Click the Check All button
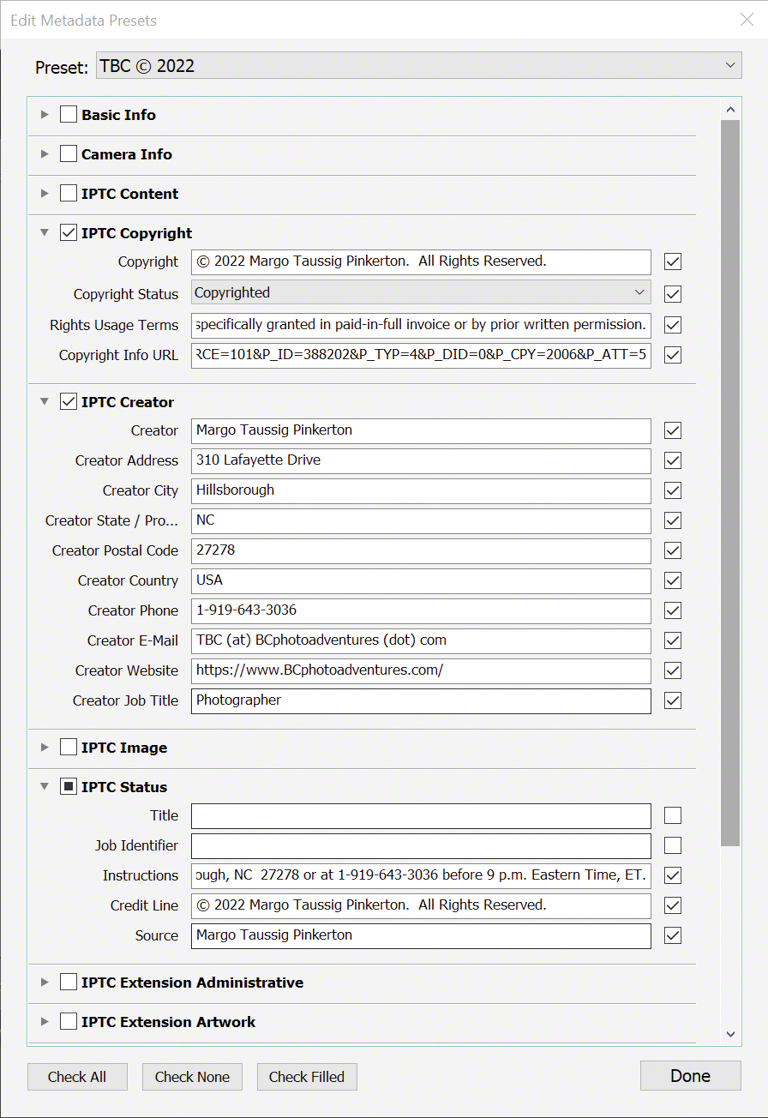Screen dimensions: 768x1118 coord(77,1077)
